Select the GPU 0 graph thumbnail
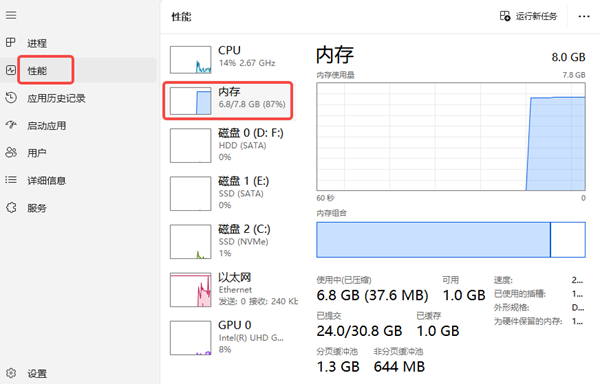Image resolution: width=600 pixels, height=384 pixels. [190, 338]
